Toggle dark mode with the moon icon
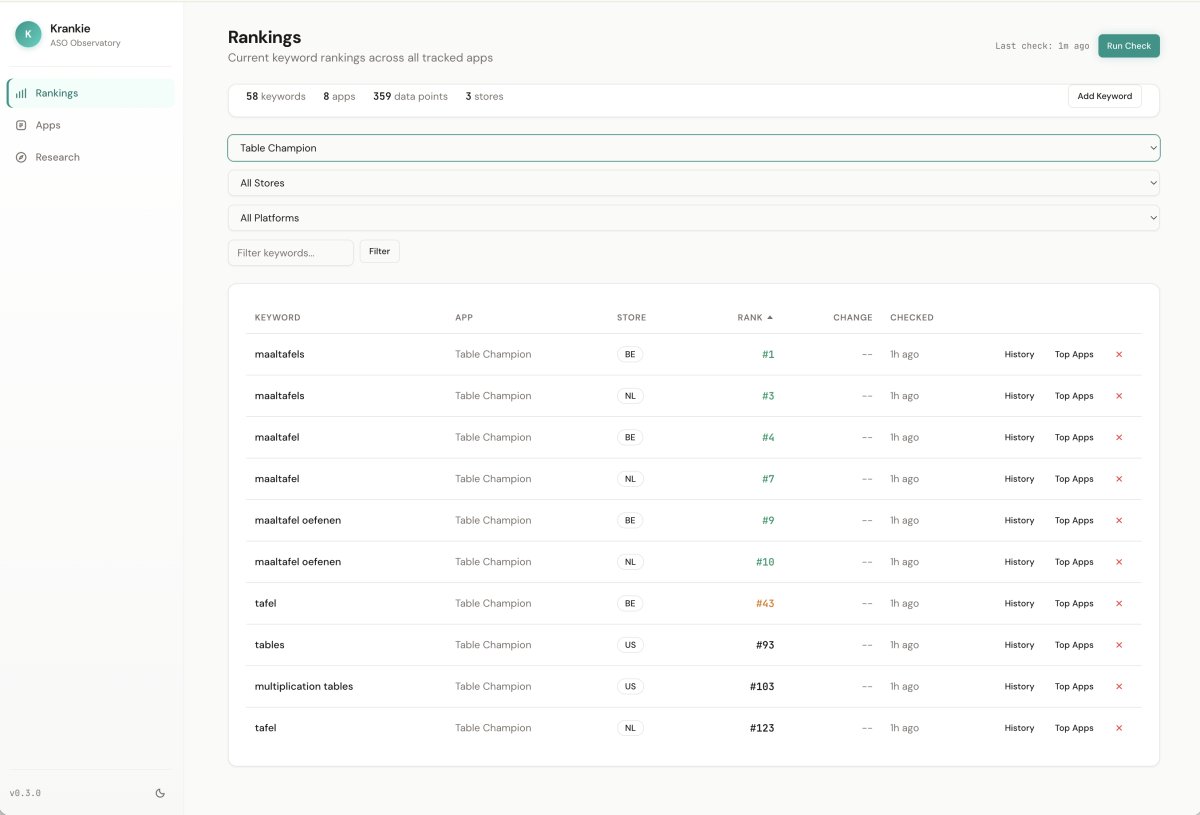 [160, 793]
